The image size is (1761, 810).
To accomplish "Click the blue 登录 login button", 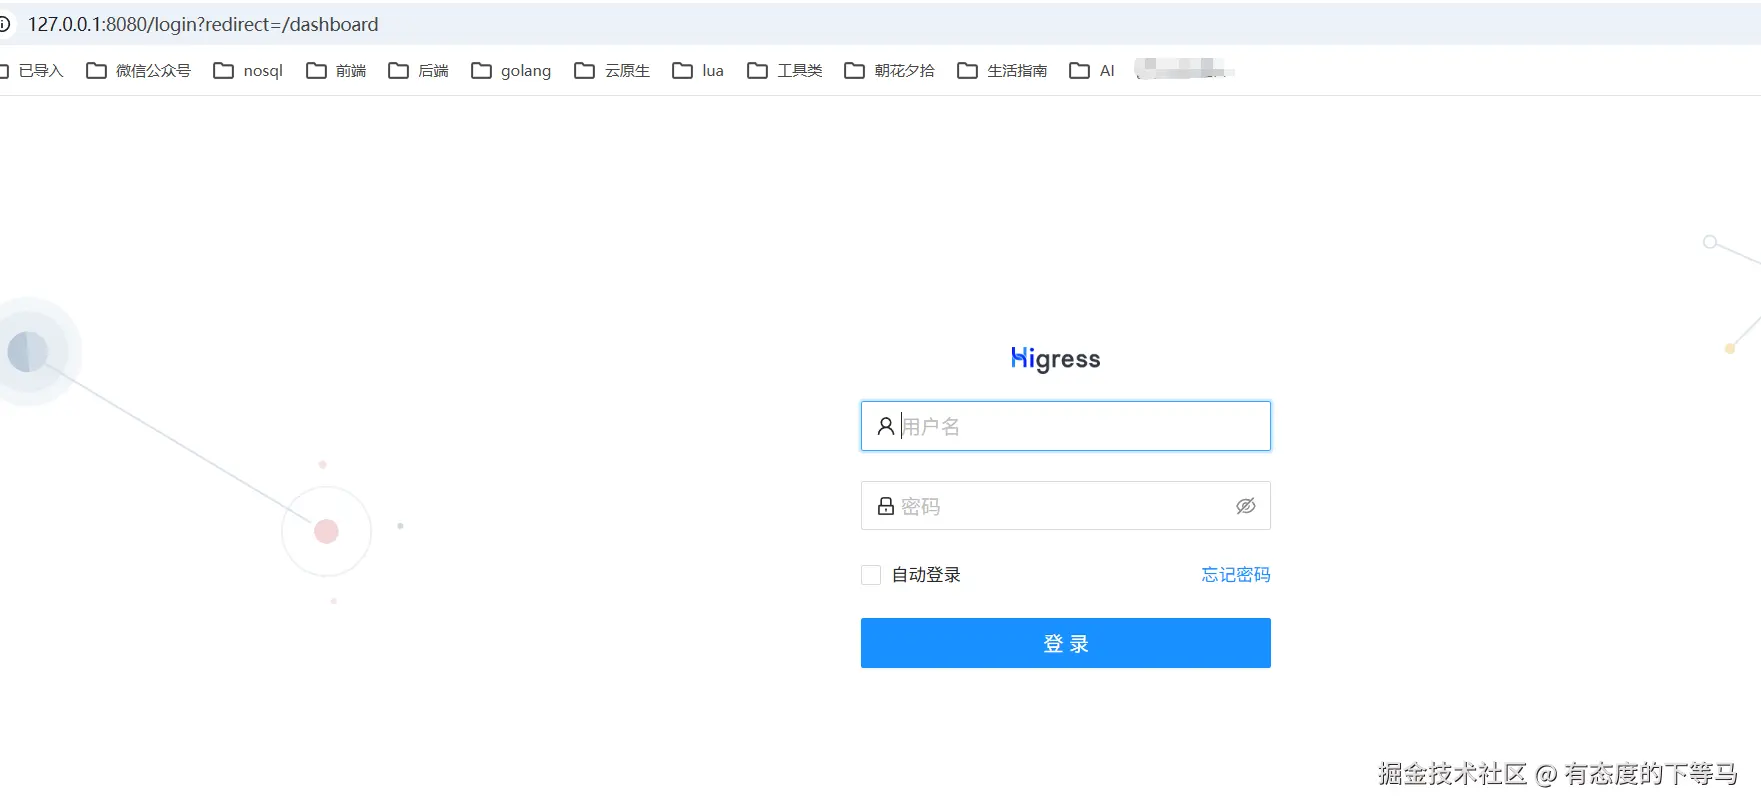I will coord(1065,643).
